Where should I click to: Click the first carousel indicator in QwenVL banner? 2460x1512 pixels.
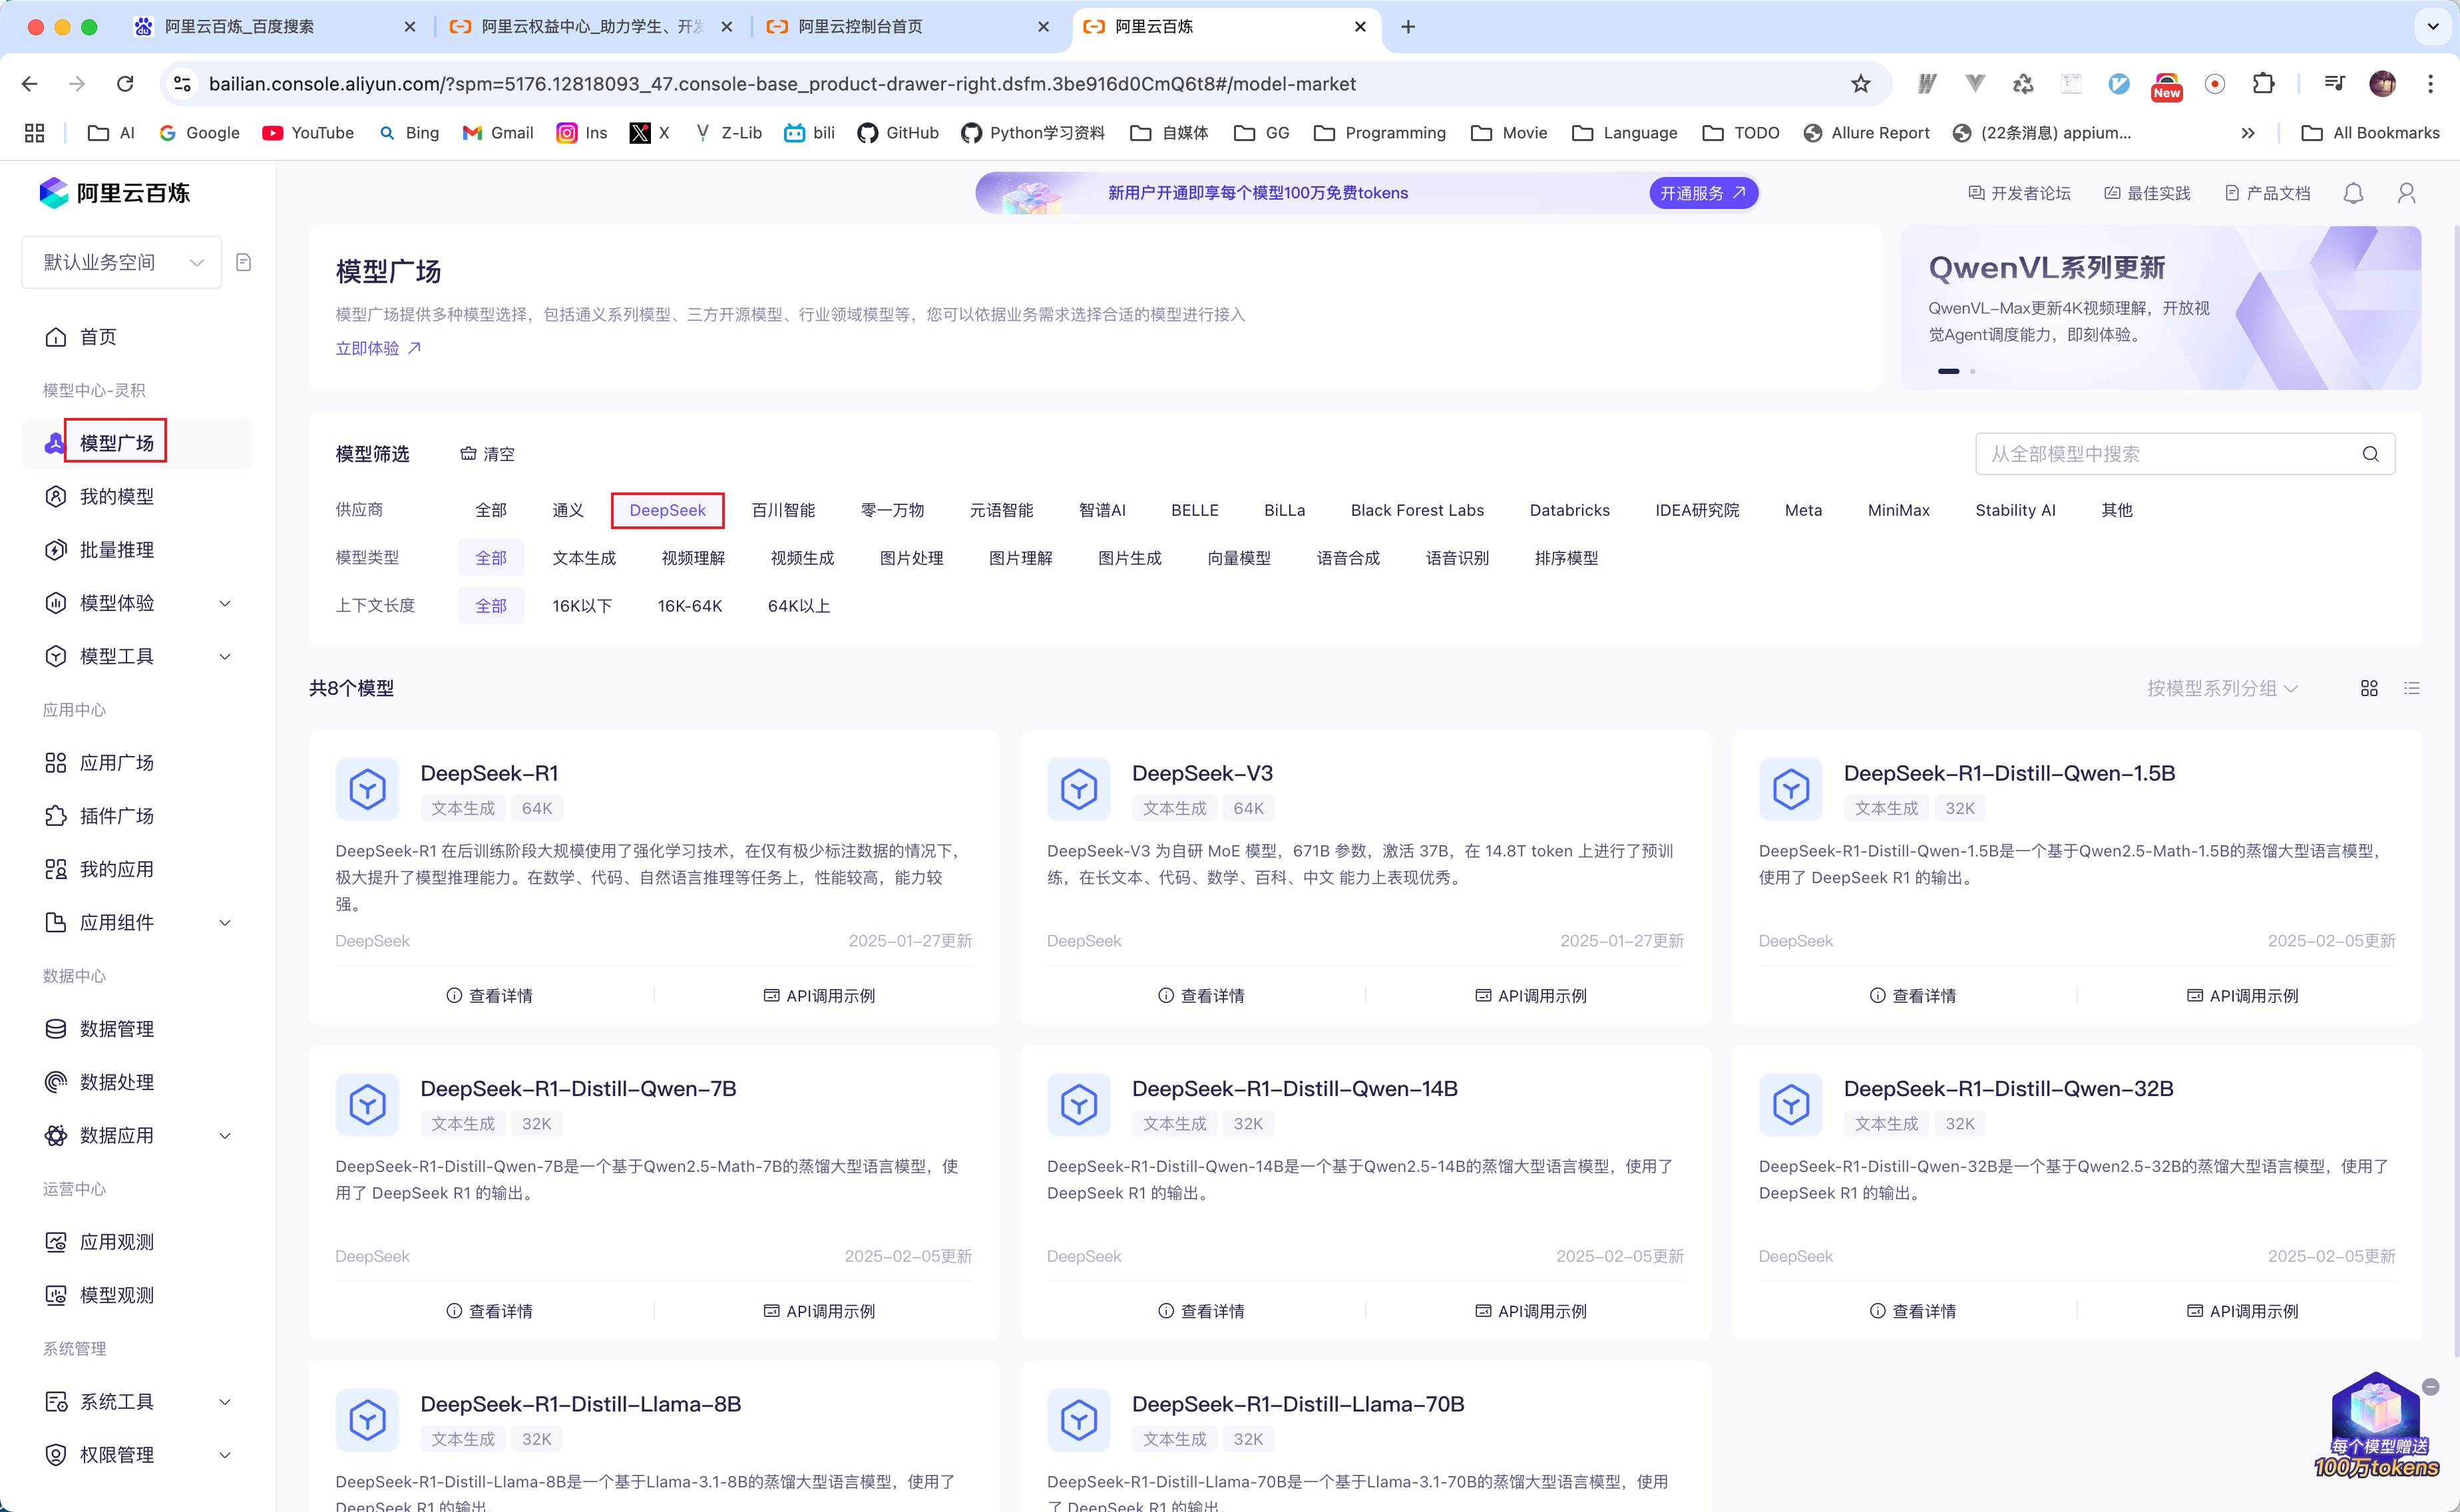tap(1948, 371)
